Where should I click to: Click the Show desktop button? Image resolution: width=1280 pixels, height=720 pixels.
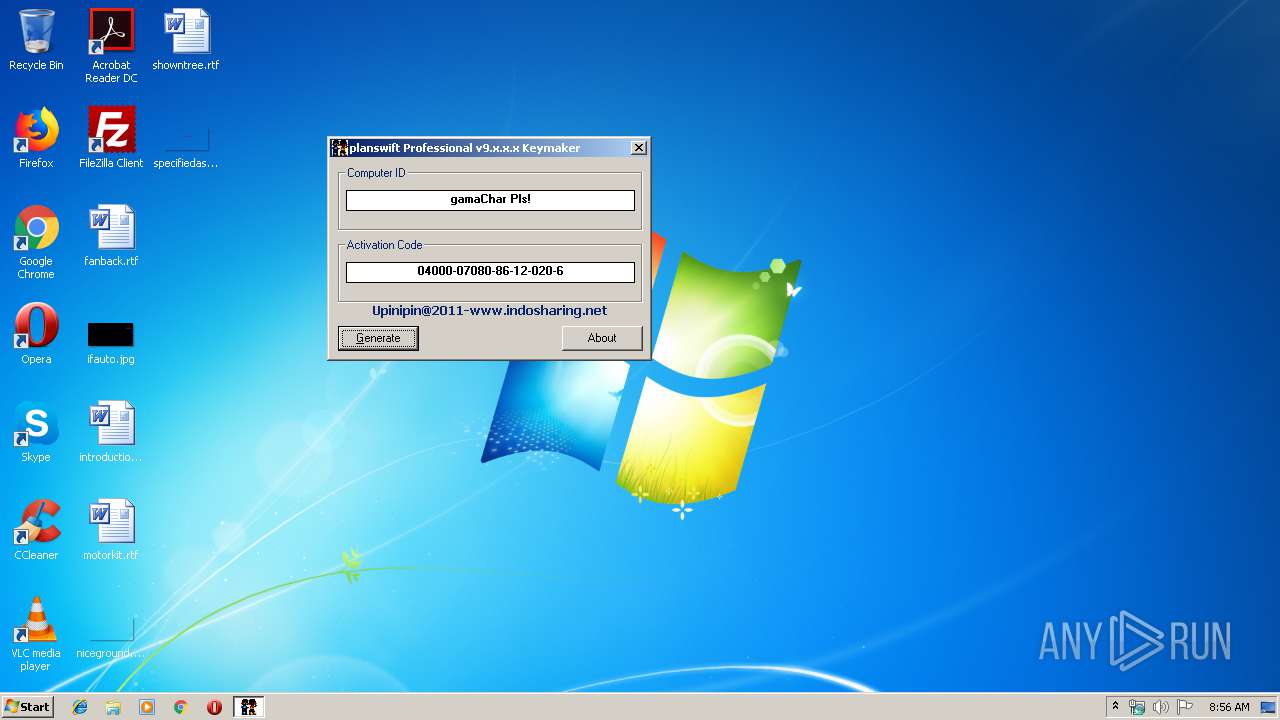tap(1269, 707)
